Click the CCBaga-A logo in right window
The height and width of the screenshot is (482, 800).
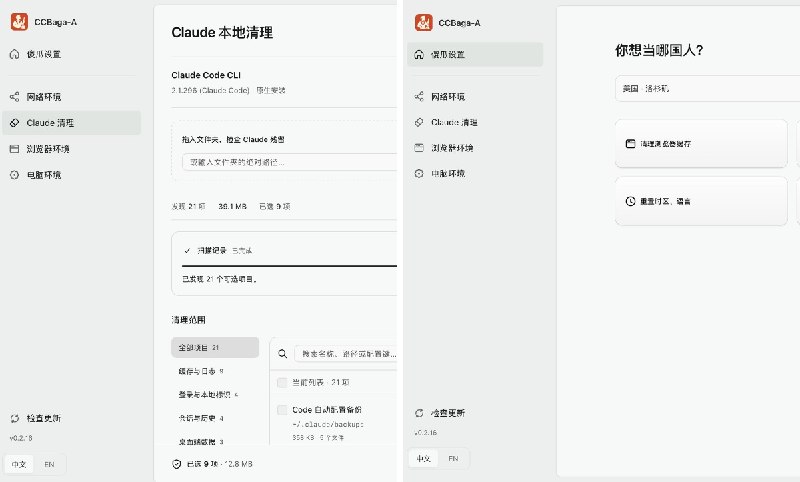pos(423,22)
